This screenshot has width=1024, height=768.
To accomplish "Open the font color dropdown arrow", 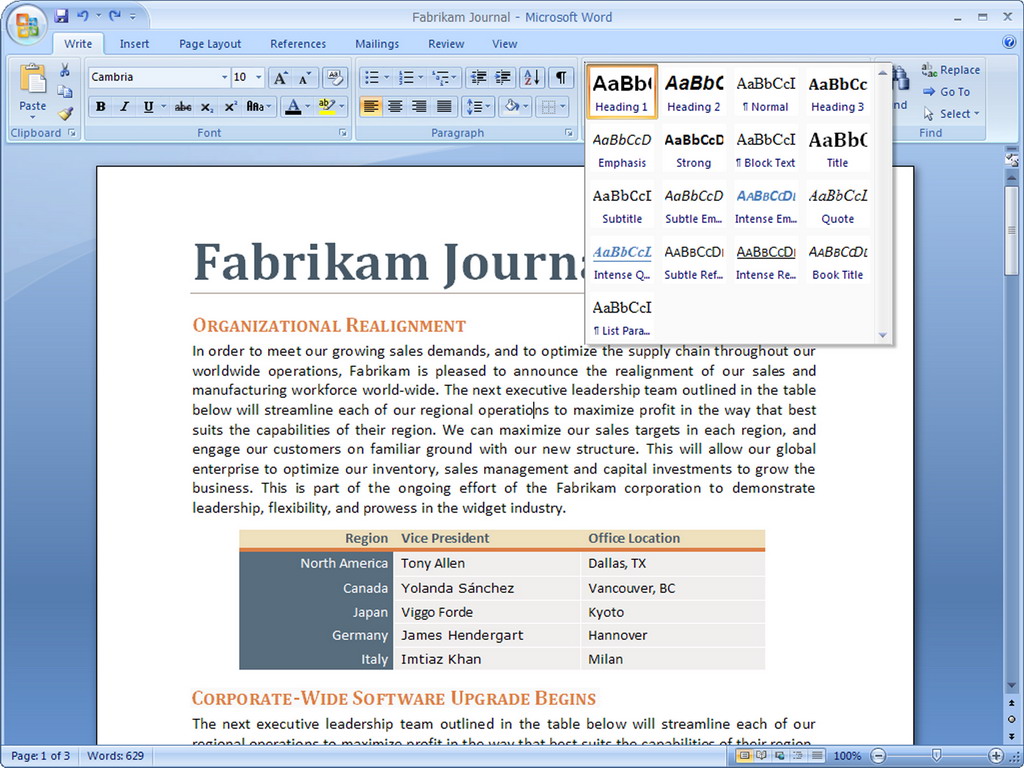I will click(306, 106).
